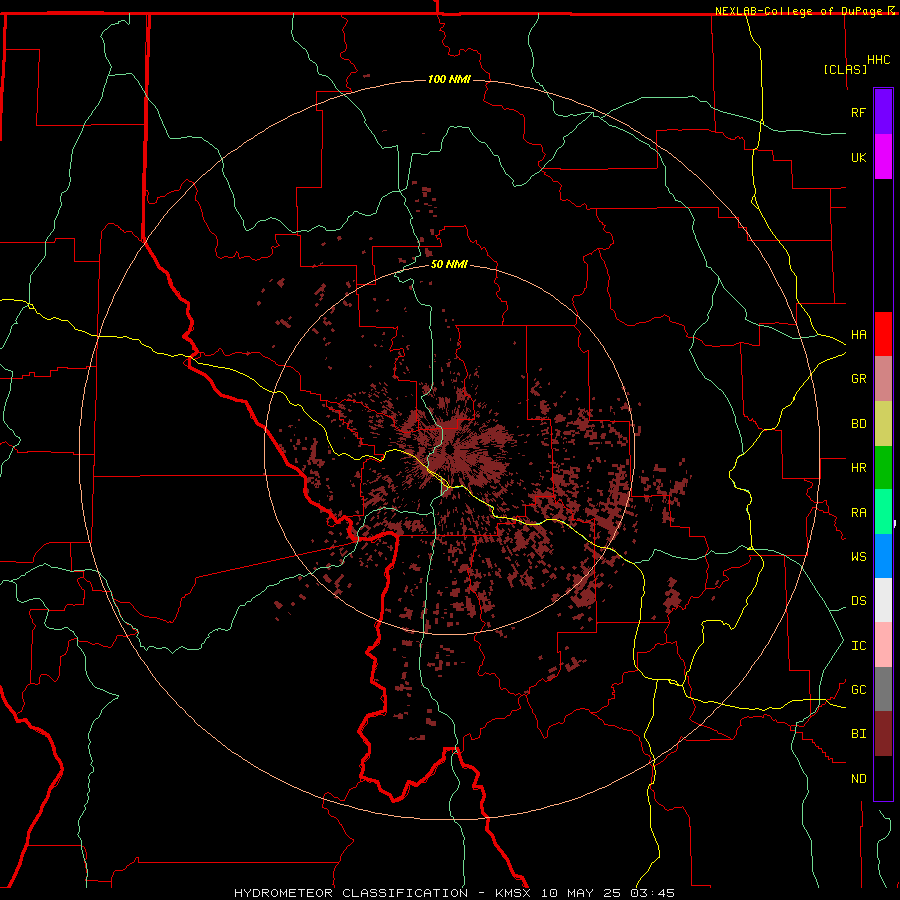900x900 pixels.
Task: Click the HA legend label
Action: click(x=858, y=334)
